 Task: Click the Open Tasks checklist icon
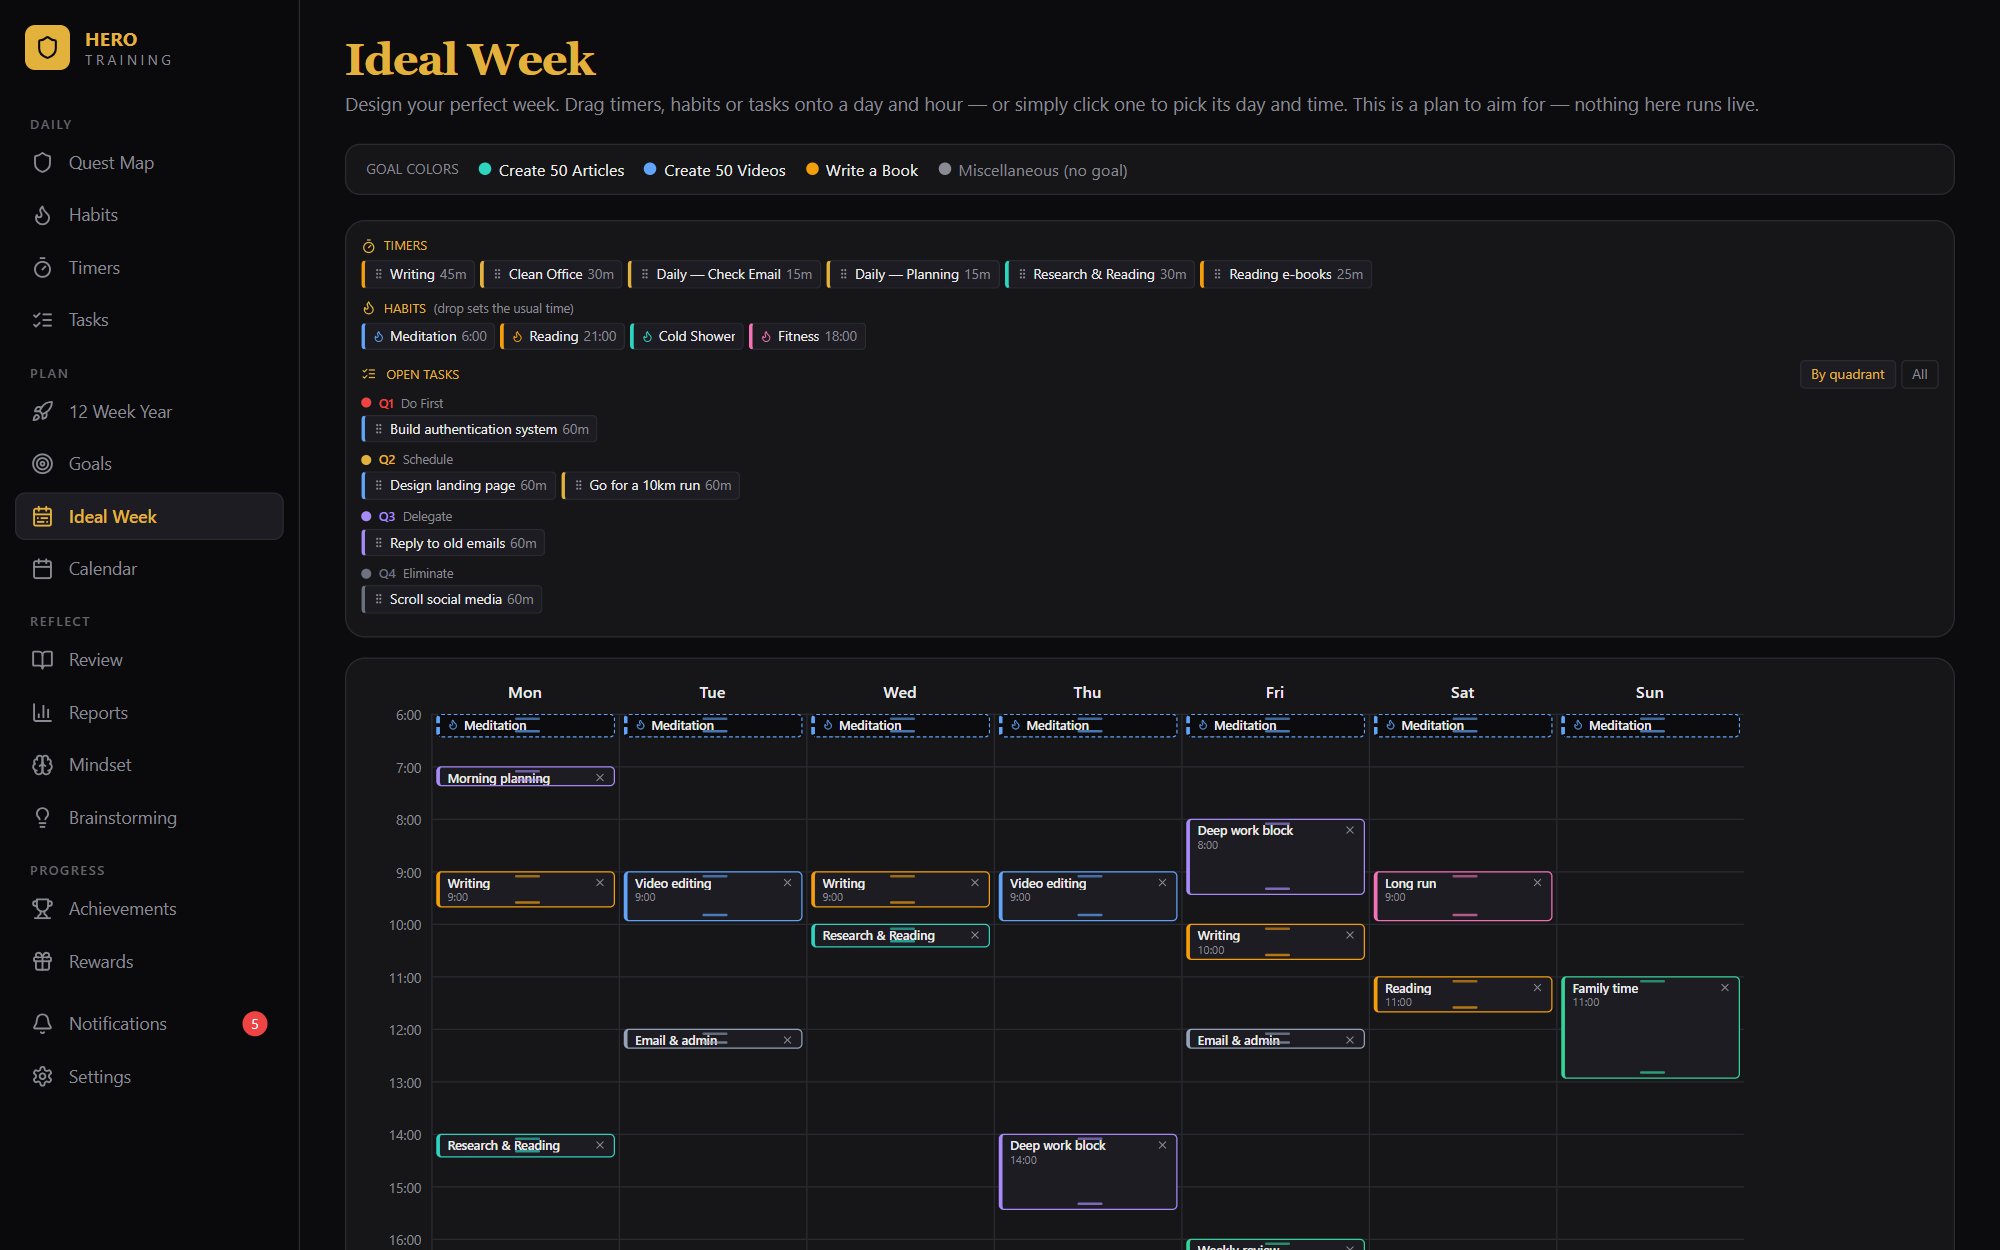point(368,374)
